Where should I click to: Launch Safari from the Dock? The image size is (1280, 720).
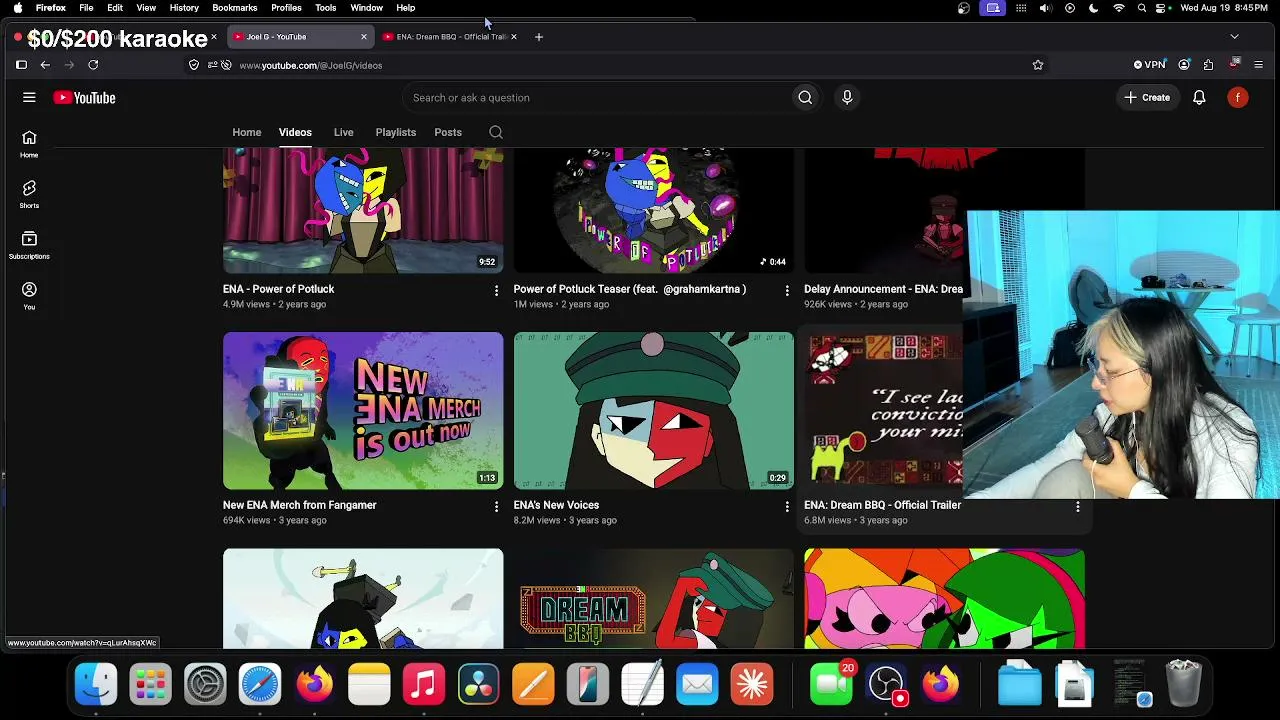[x=259, y=684]
